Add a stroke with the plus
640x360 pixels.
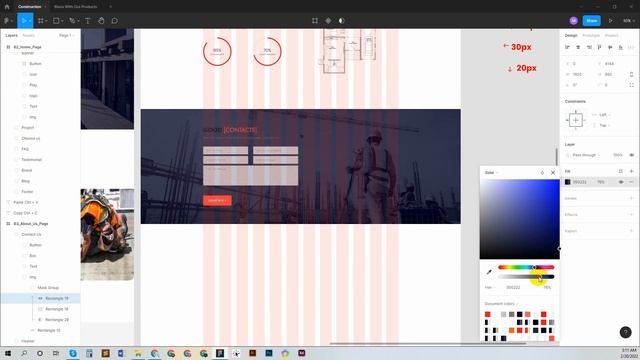[x=631, y=198]
